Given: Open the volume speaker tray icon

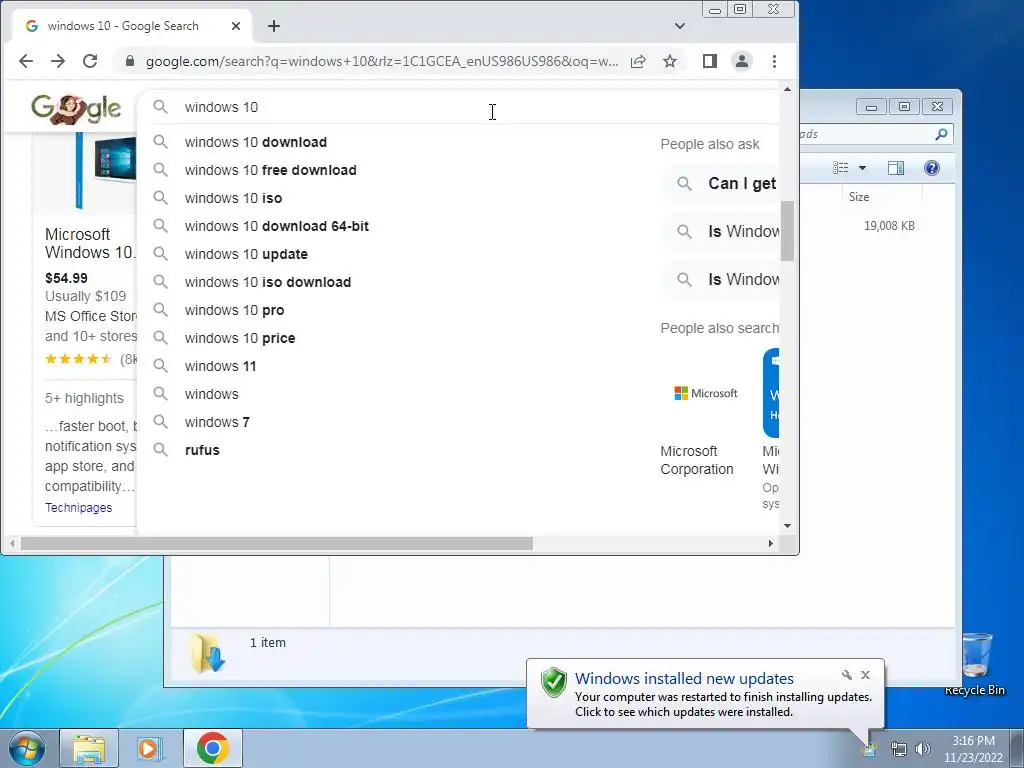Looking at the screenshot, I should [923, 748].
